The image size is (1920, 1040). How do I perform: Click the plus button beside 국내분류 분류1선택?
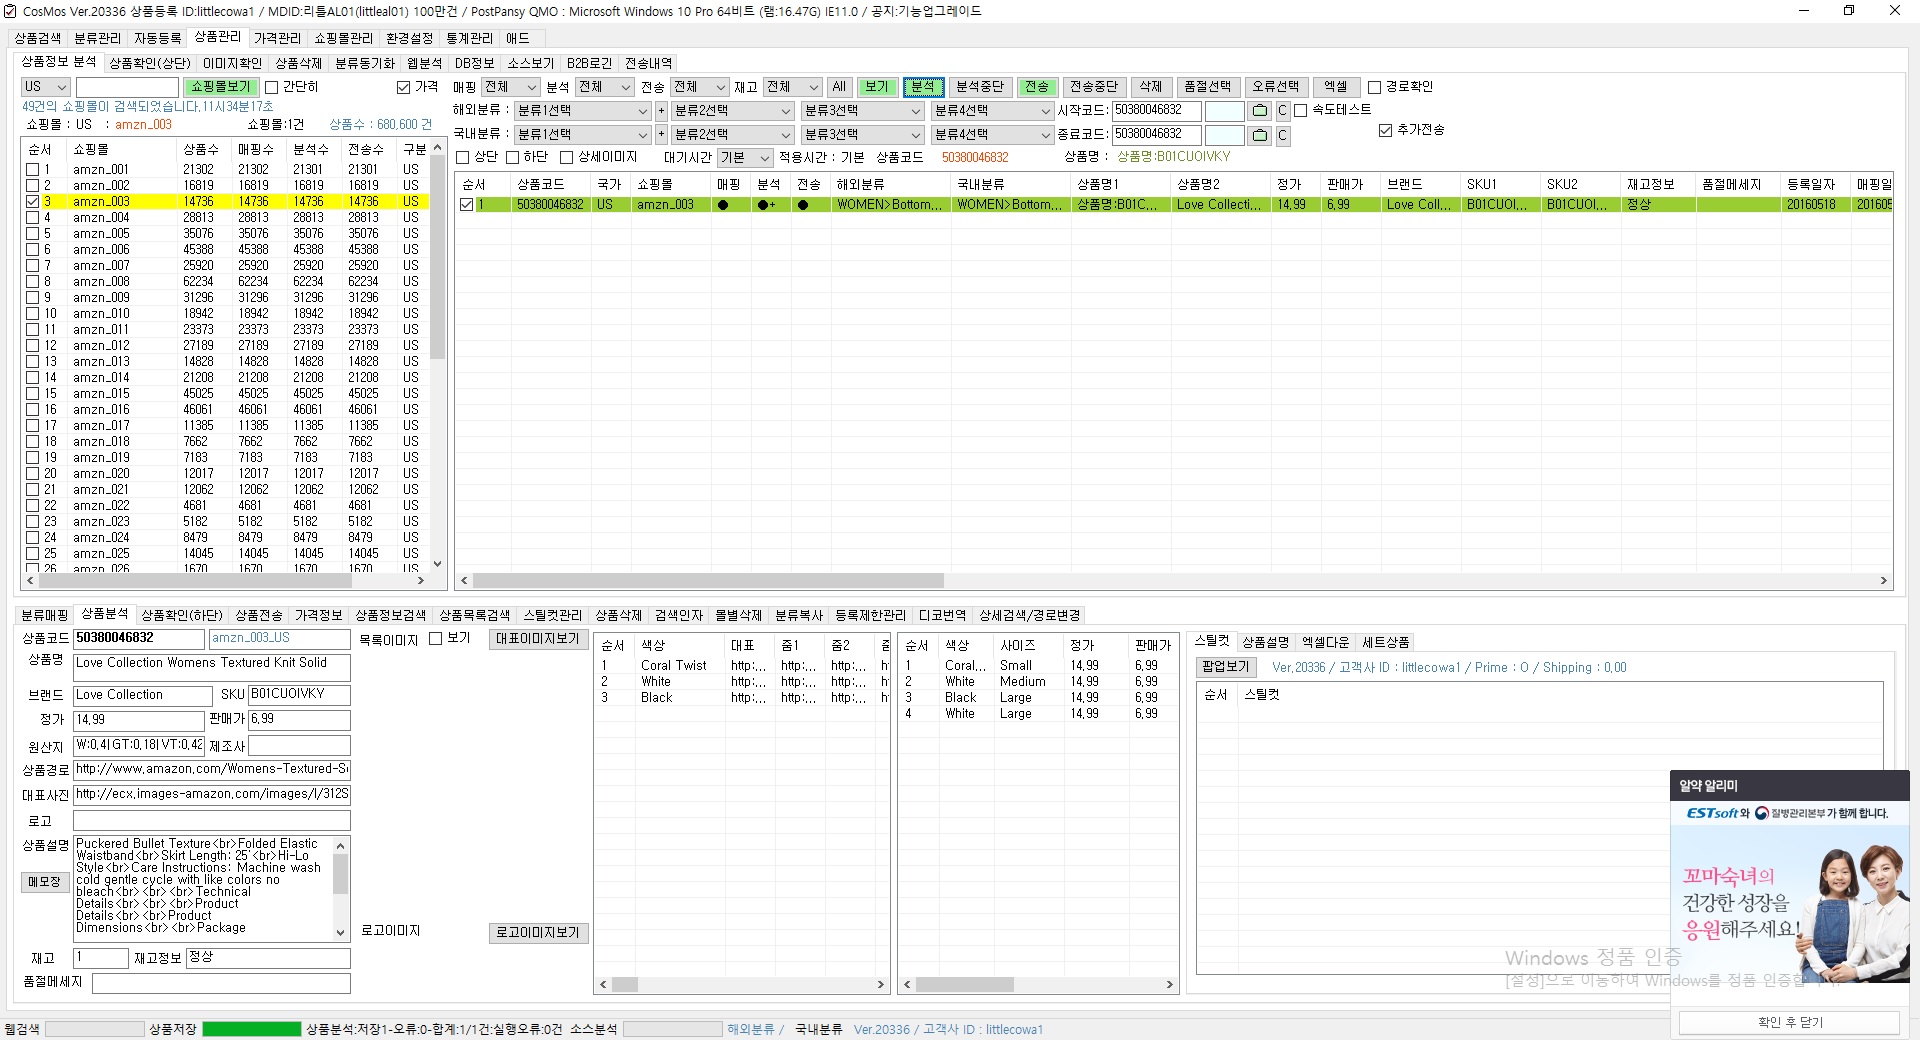pyautogui.click(x=661, y=135)
